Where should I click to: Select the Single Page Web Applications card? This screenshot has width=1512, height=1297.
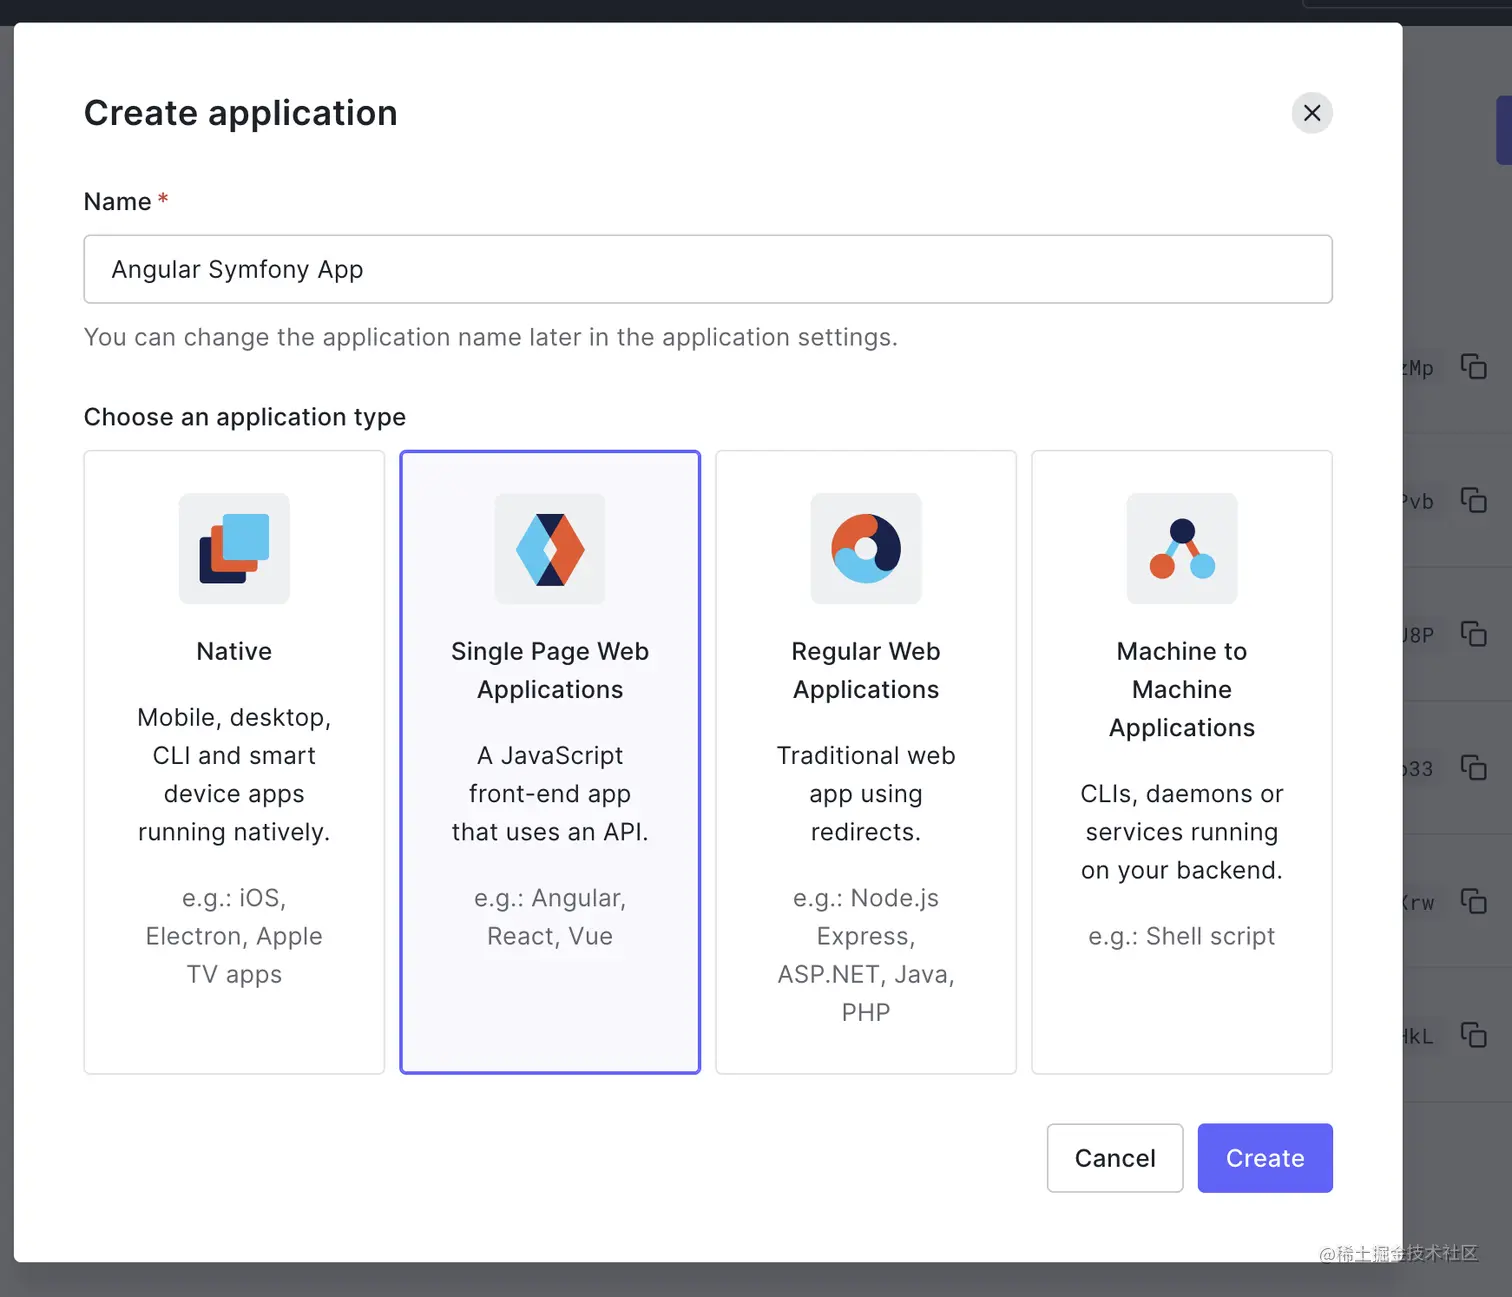click(549, 762)
